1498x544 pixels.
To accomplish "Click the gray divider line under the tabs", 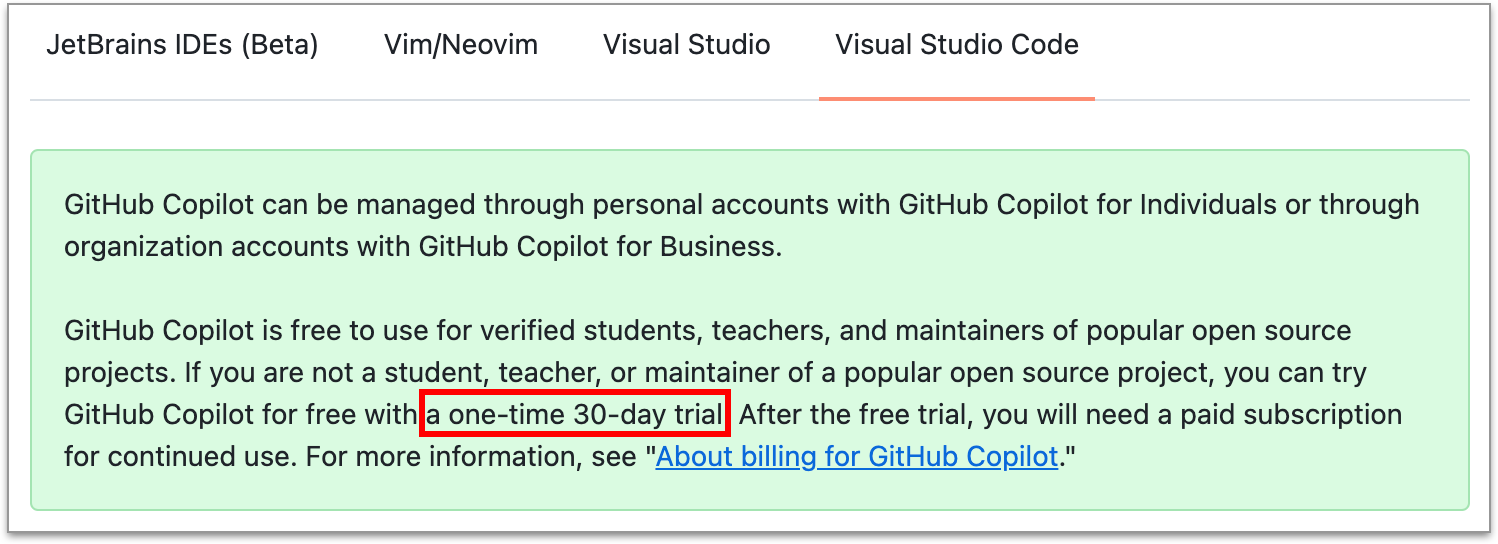I will coord(400,100).
